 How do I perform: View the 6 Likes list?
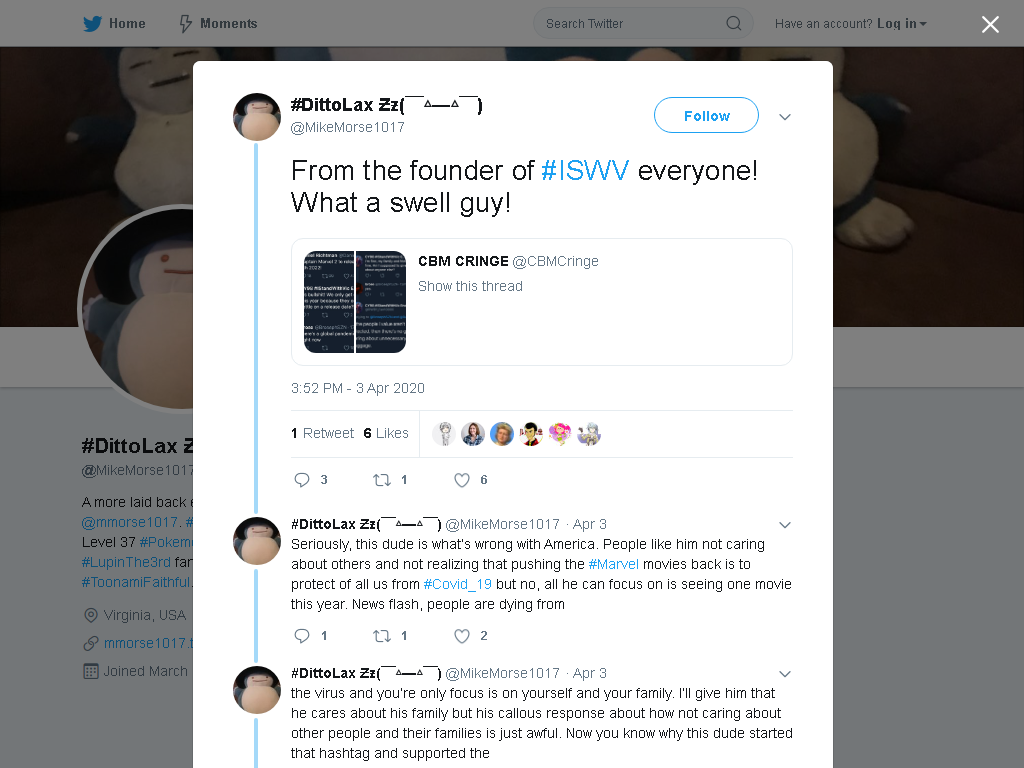pyautogui.click(x=386, y=434)
